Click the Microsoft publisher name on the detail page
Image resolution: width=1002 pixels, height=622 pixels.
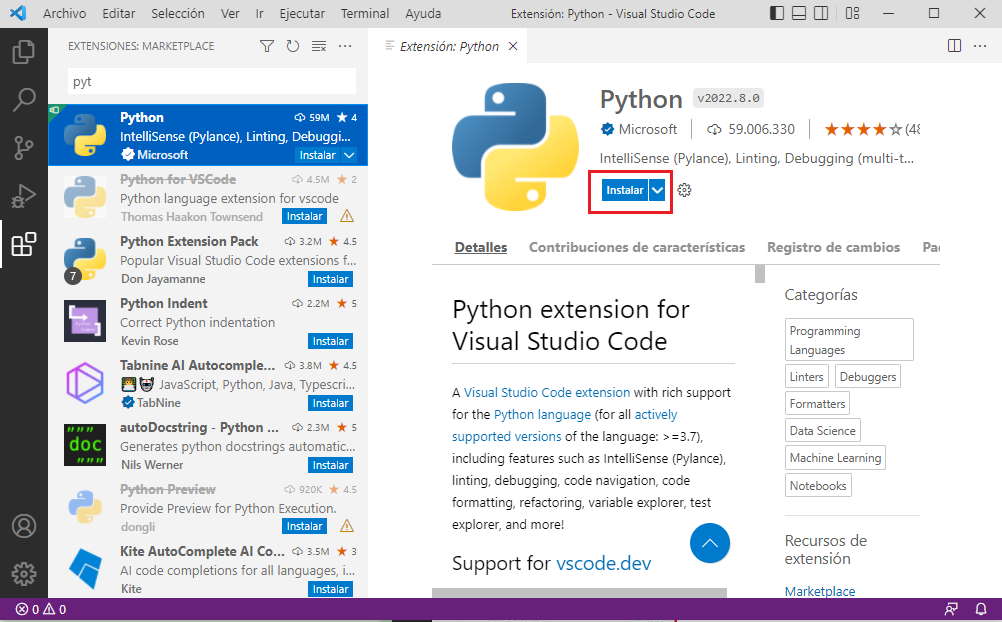[647, 129]
